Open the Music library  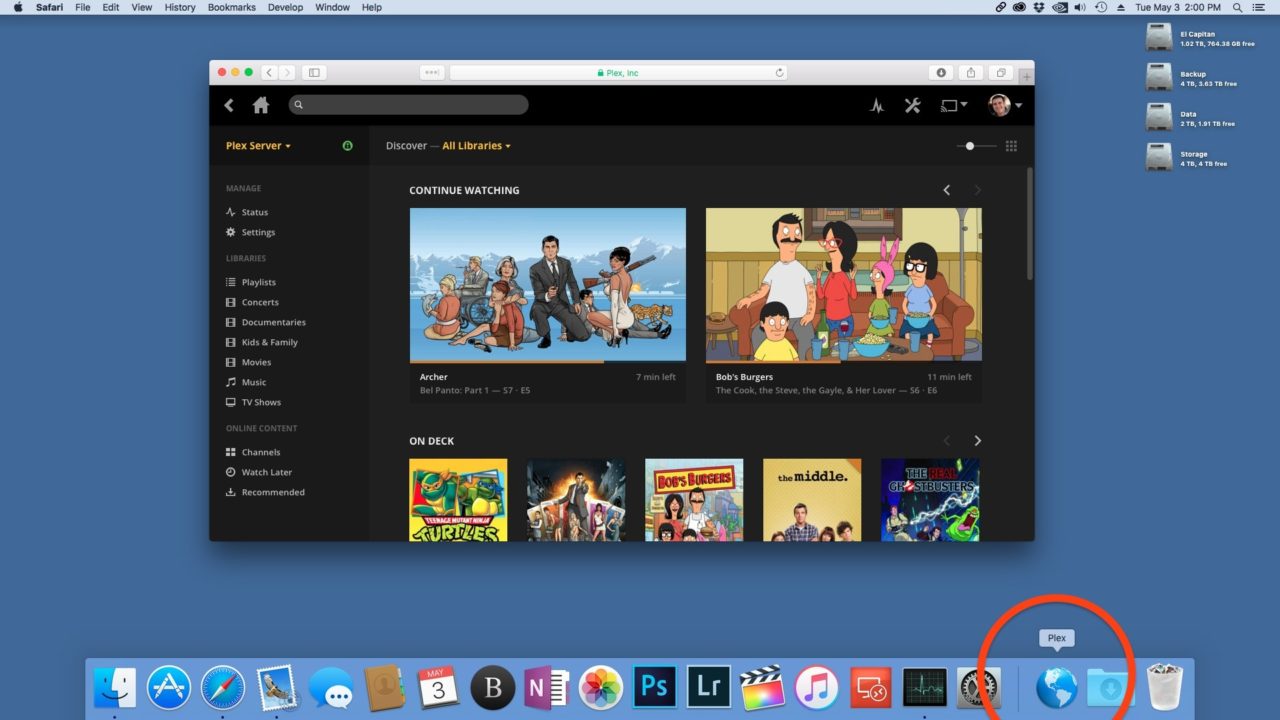pos(246,382)
